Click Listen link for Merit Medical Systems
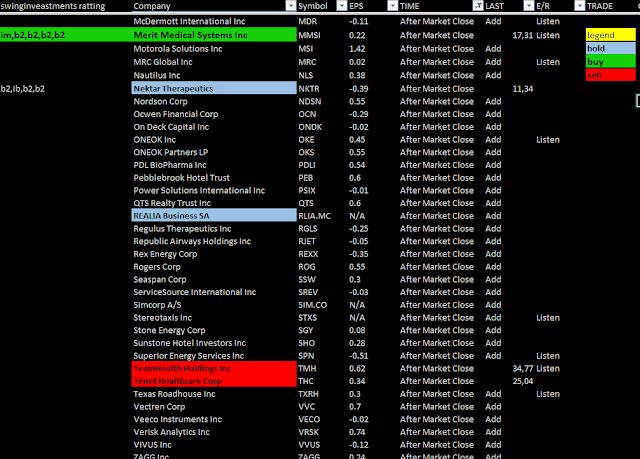 tap(548, 35)
